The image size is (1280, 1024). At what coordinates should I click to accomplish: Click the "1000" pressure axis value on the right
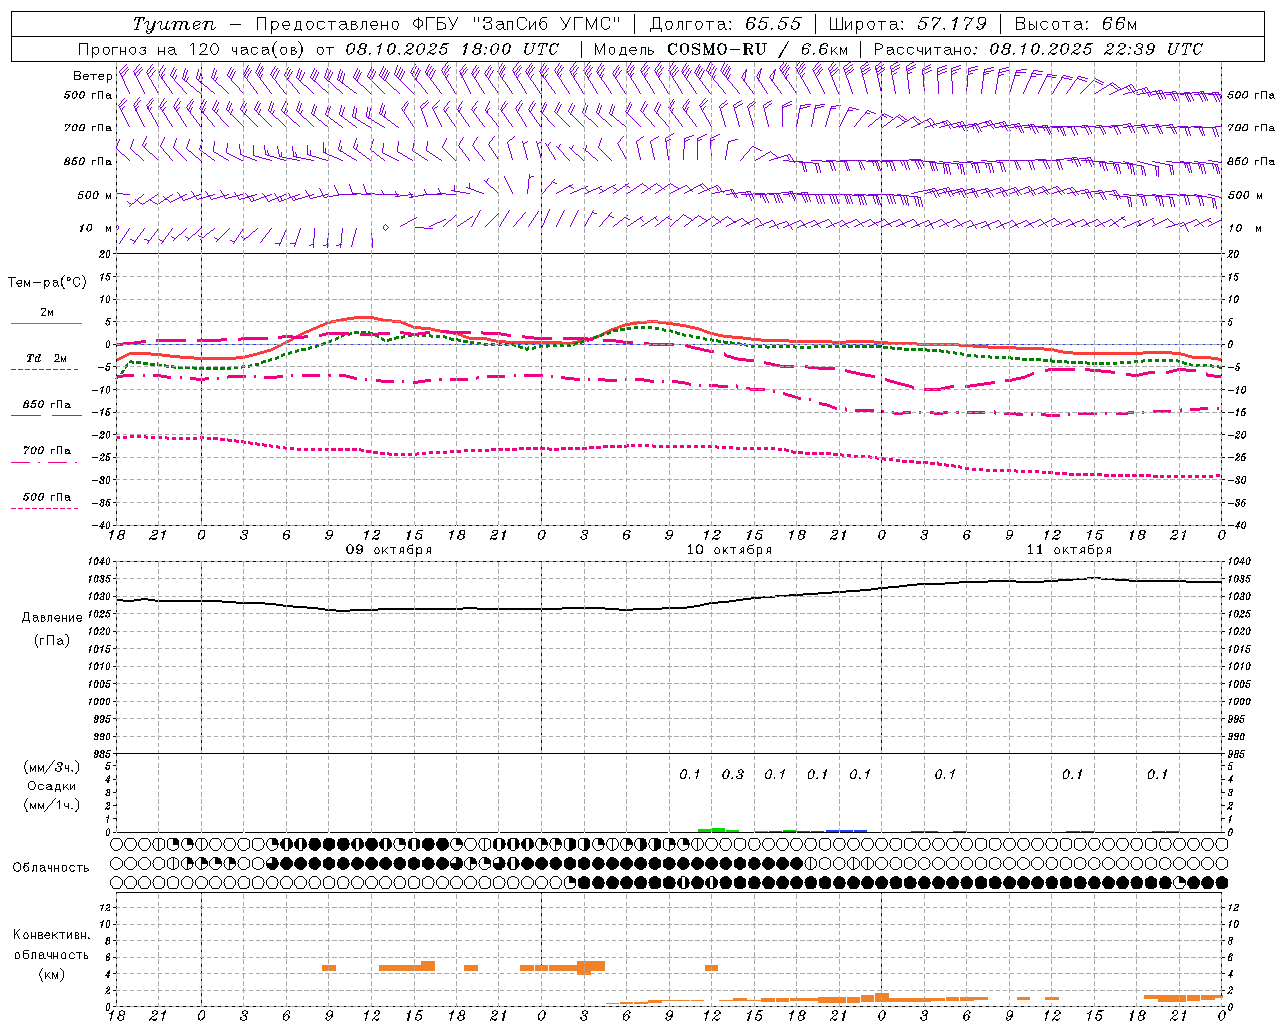pos(1238,702)
